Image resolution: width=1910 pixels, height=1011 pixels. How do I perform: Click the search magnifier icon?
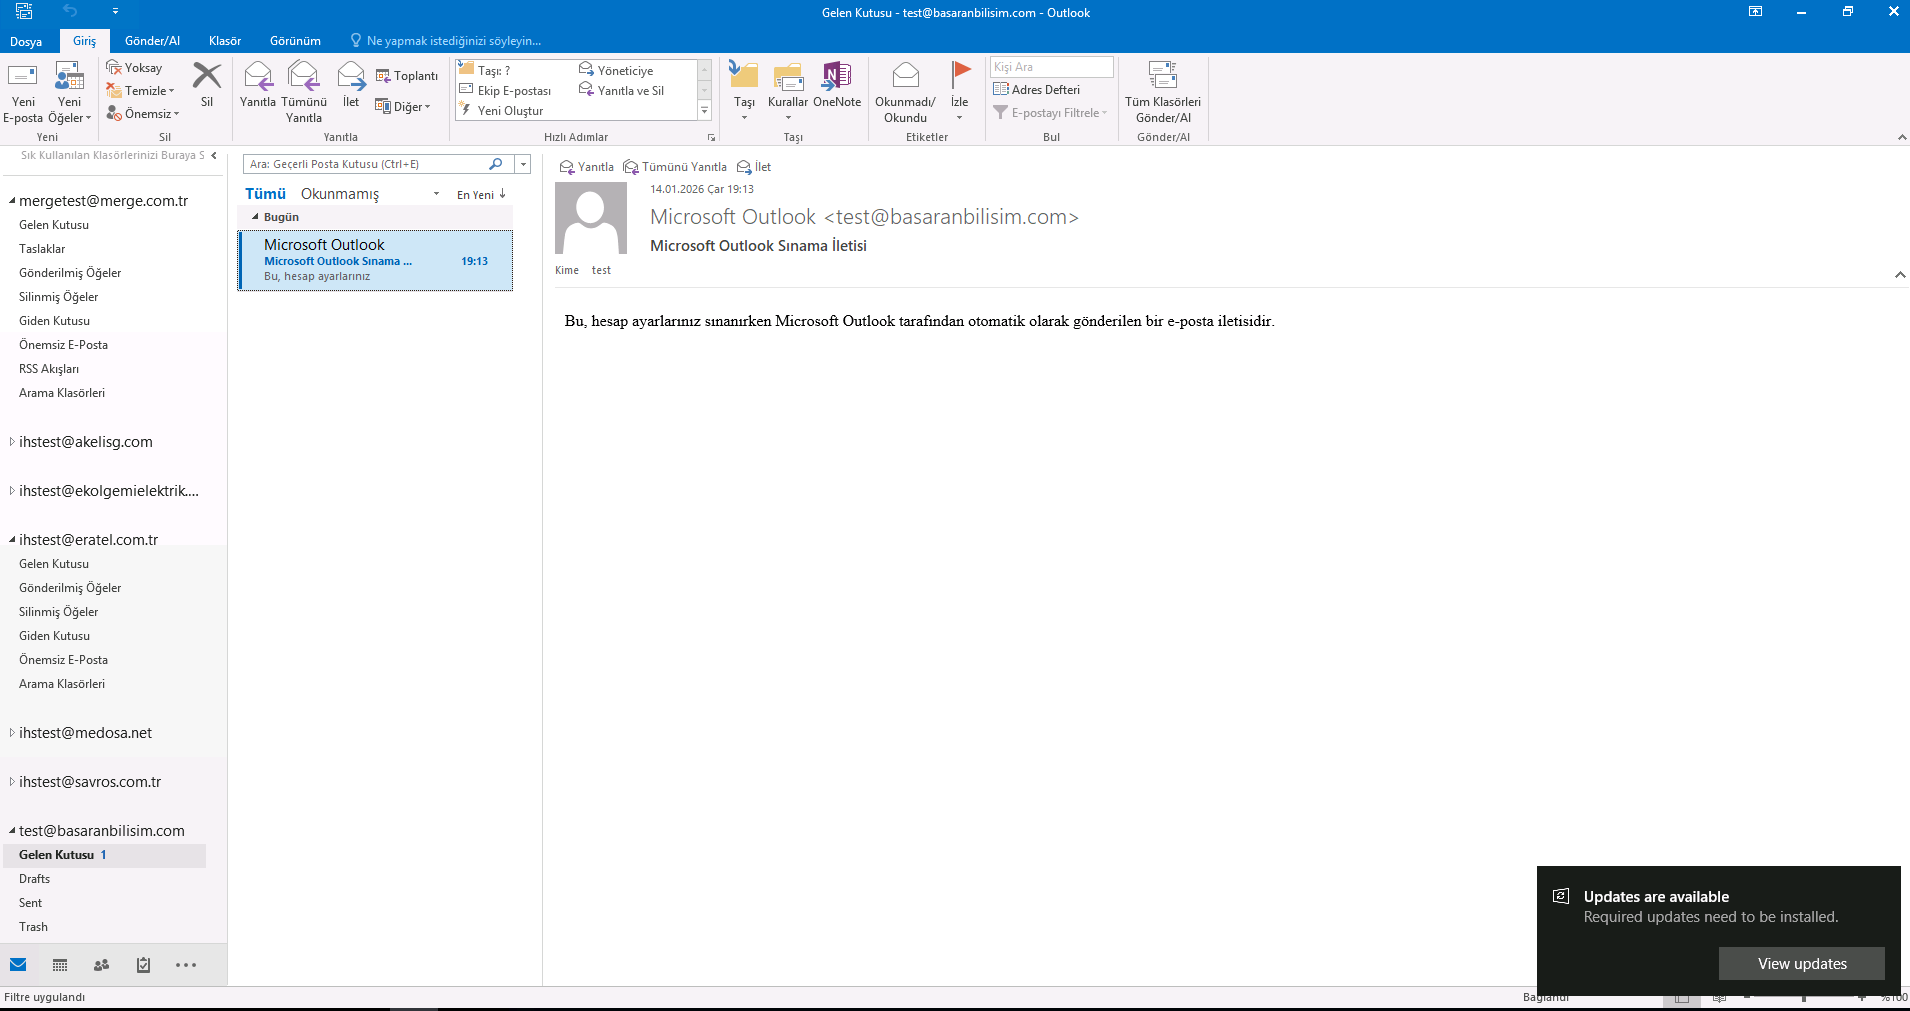(496, 164)
